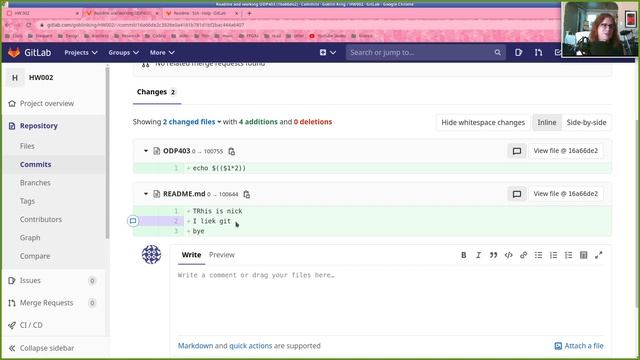This screenshot has width=640, height=360.
Task: Select the Preview tab
Action: pyautogui.click(x=222, y=255)
